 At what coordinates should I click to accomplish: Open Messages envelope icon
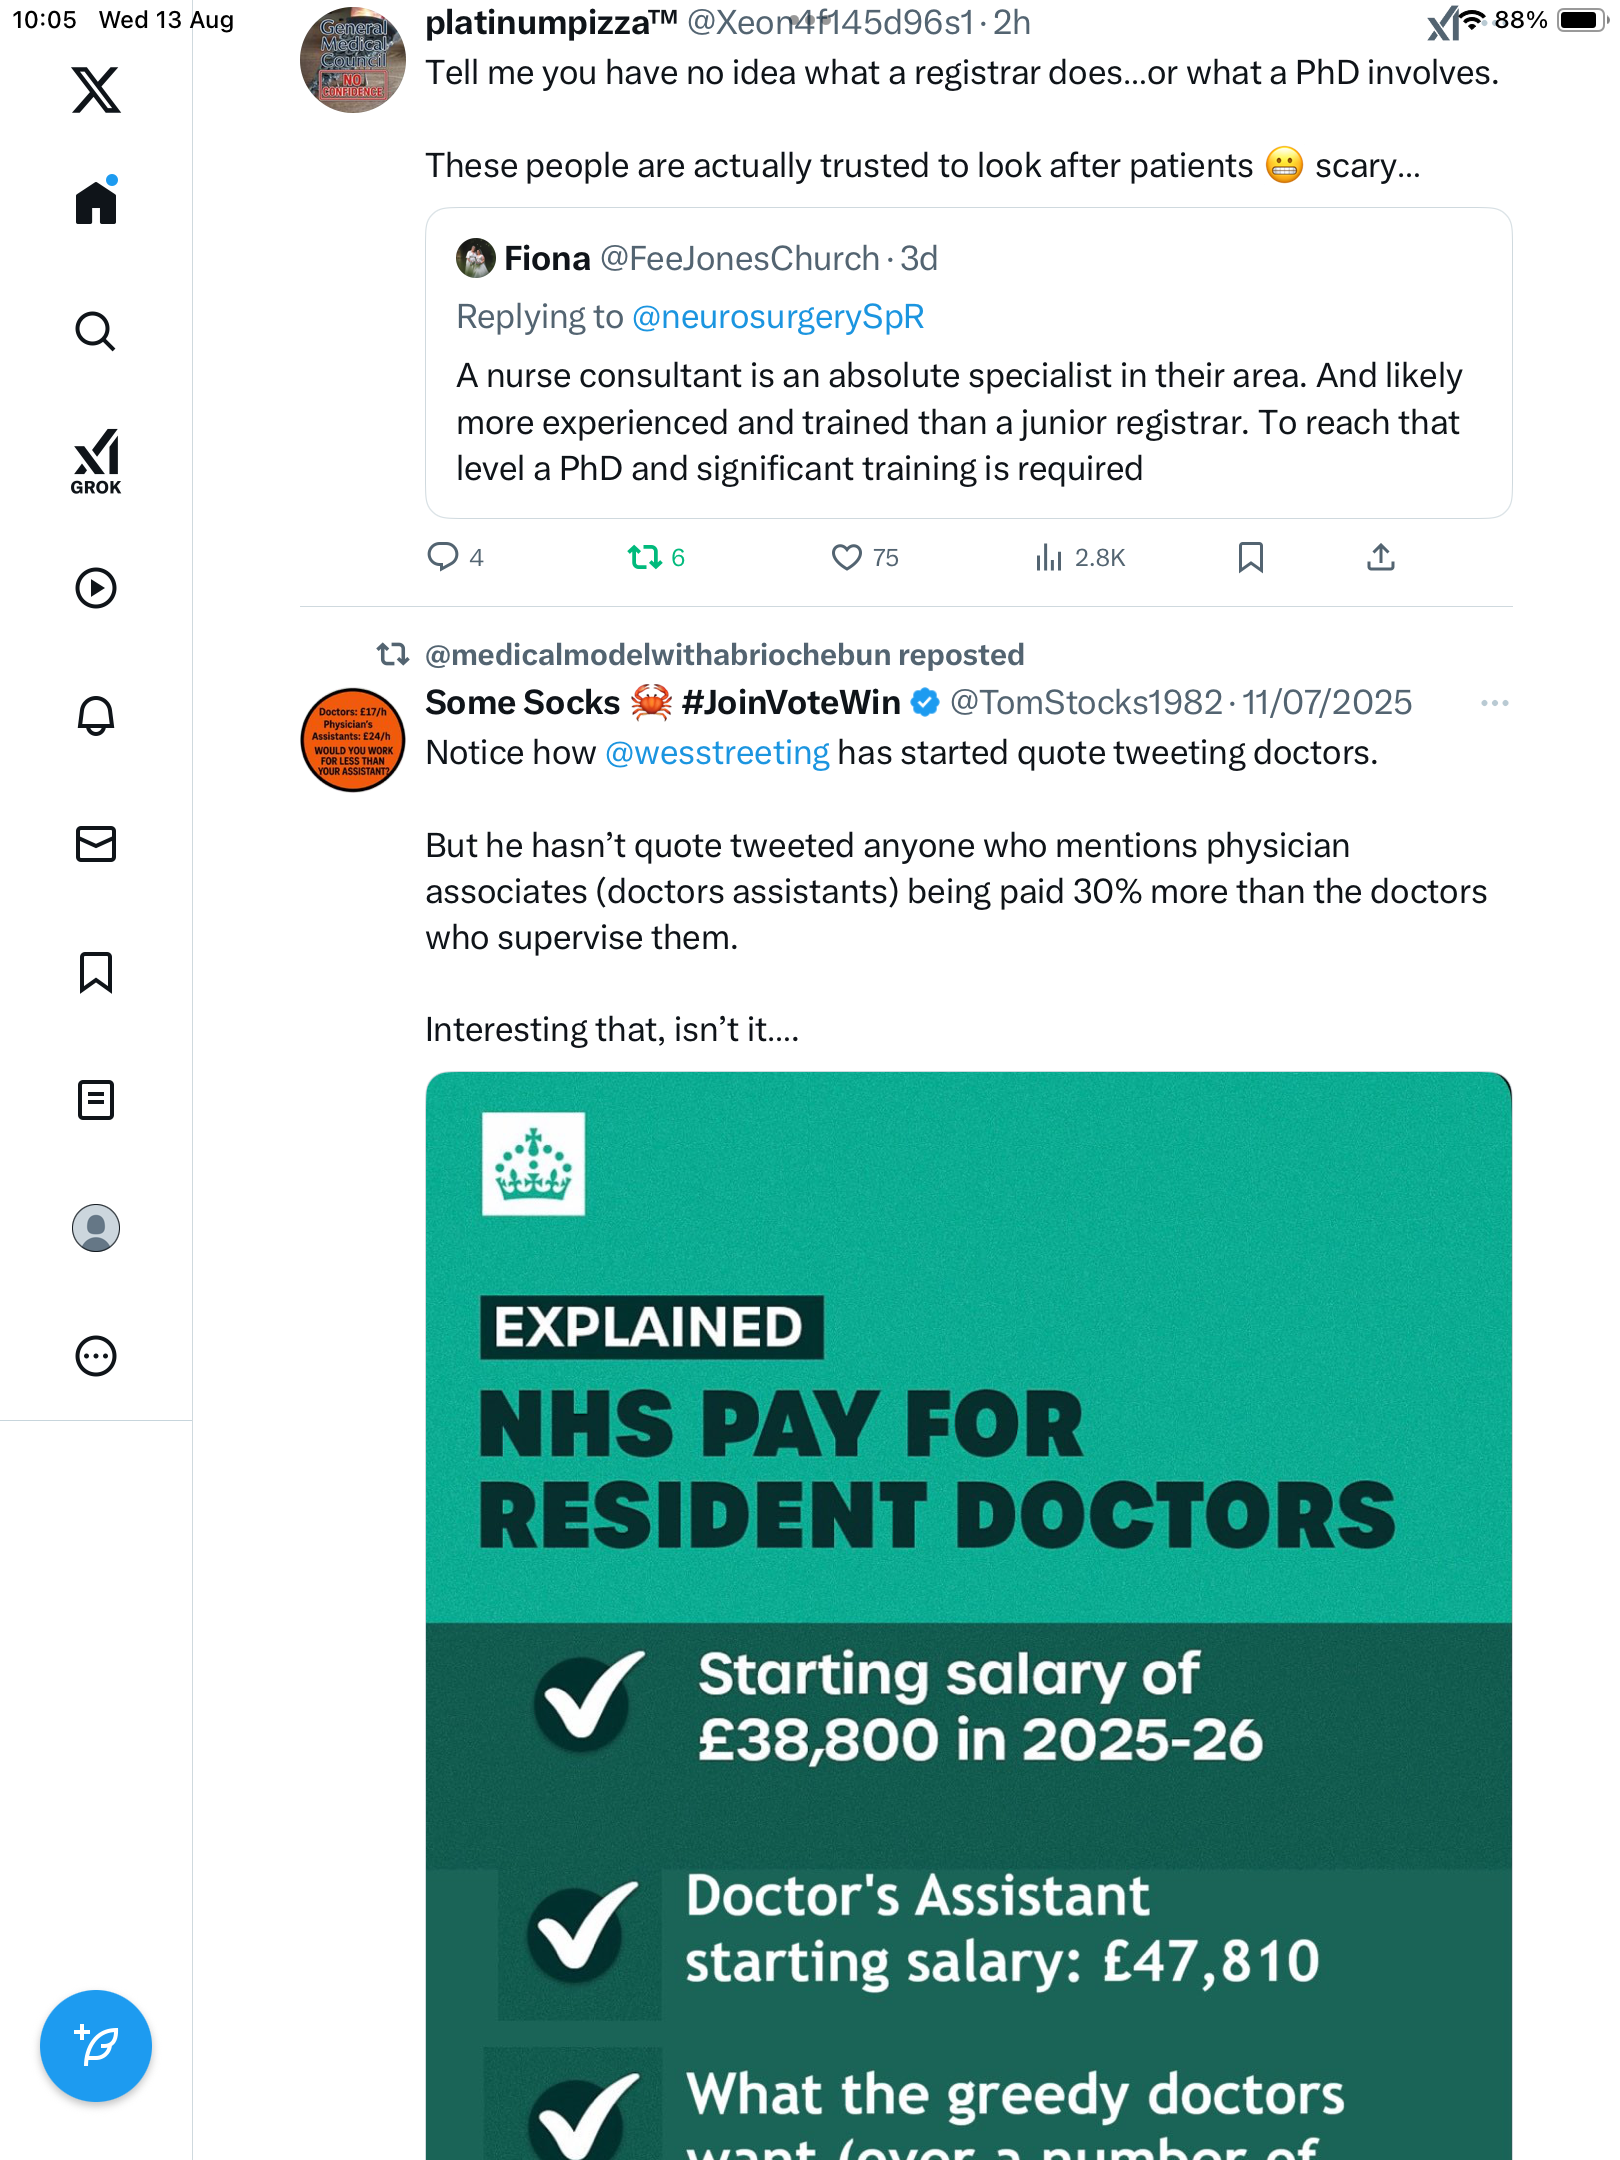tap(96, 844)
